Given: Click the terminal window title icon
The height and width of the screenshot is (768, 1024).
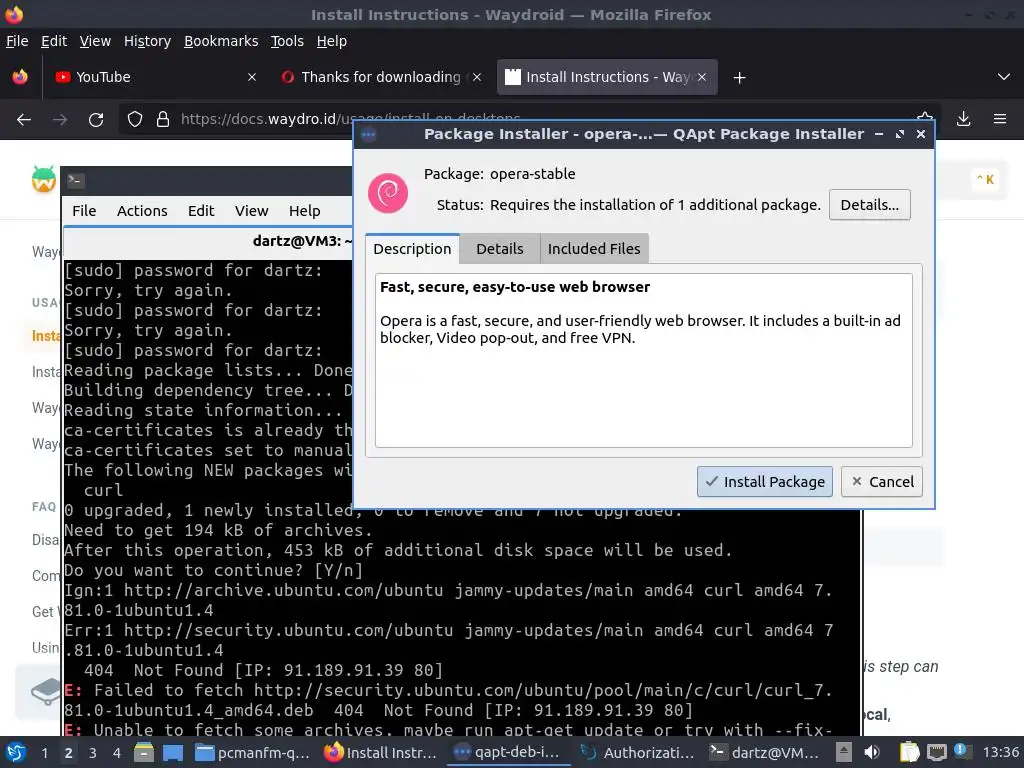Looking at the screenshot, I should [75, 181].
